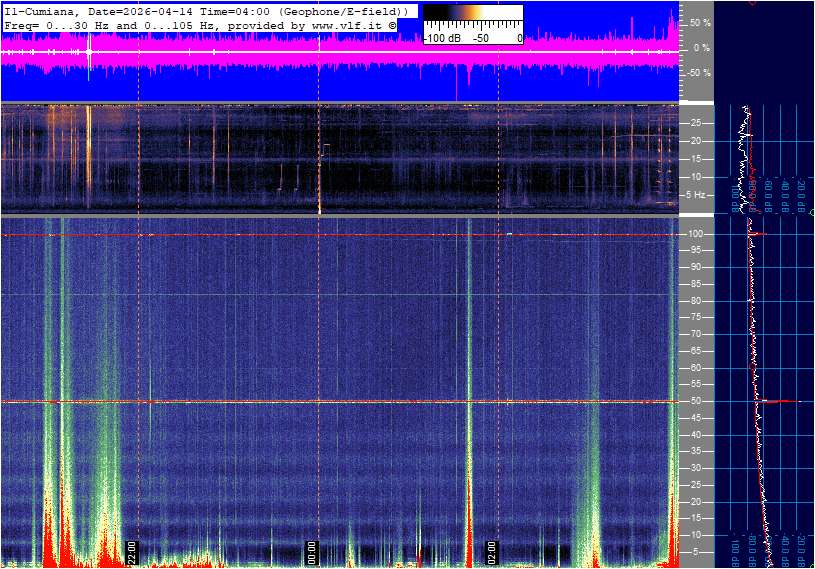Click the '95' frequency axis label
The width and height of the screenshot is (815, 569).
(696, 250)
